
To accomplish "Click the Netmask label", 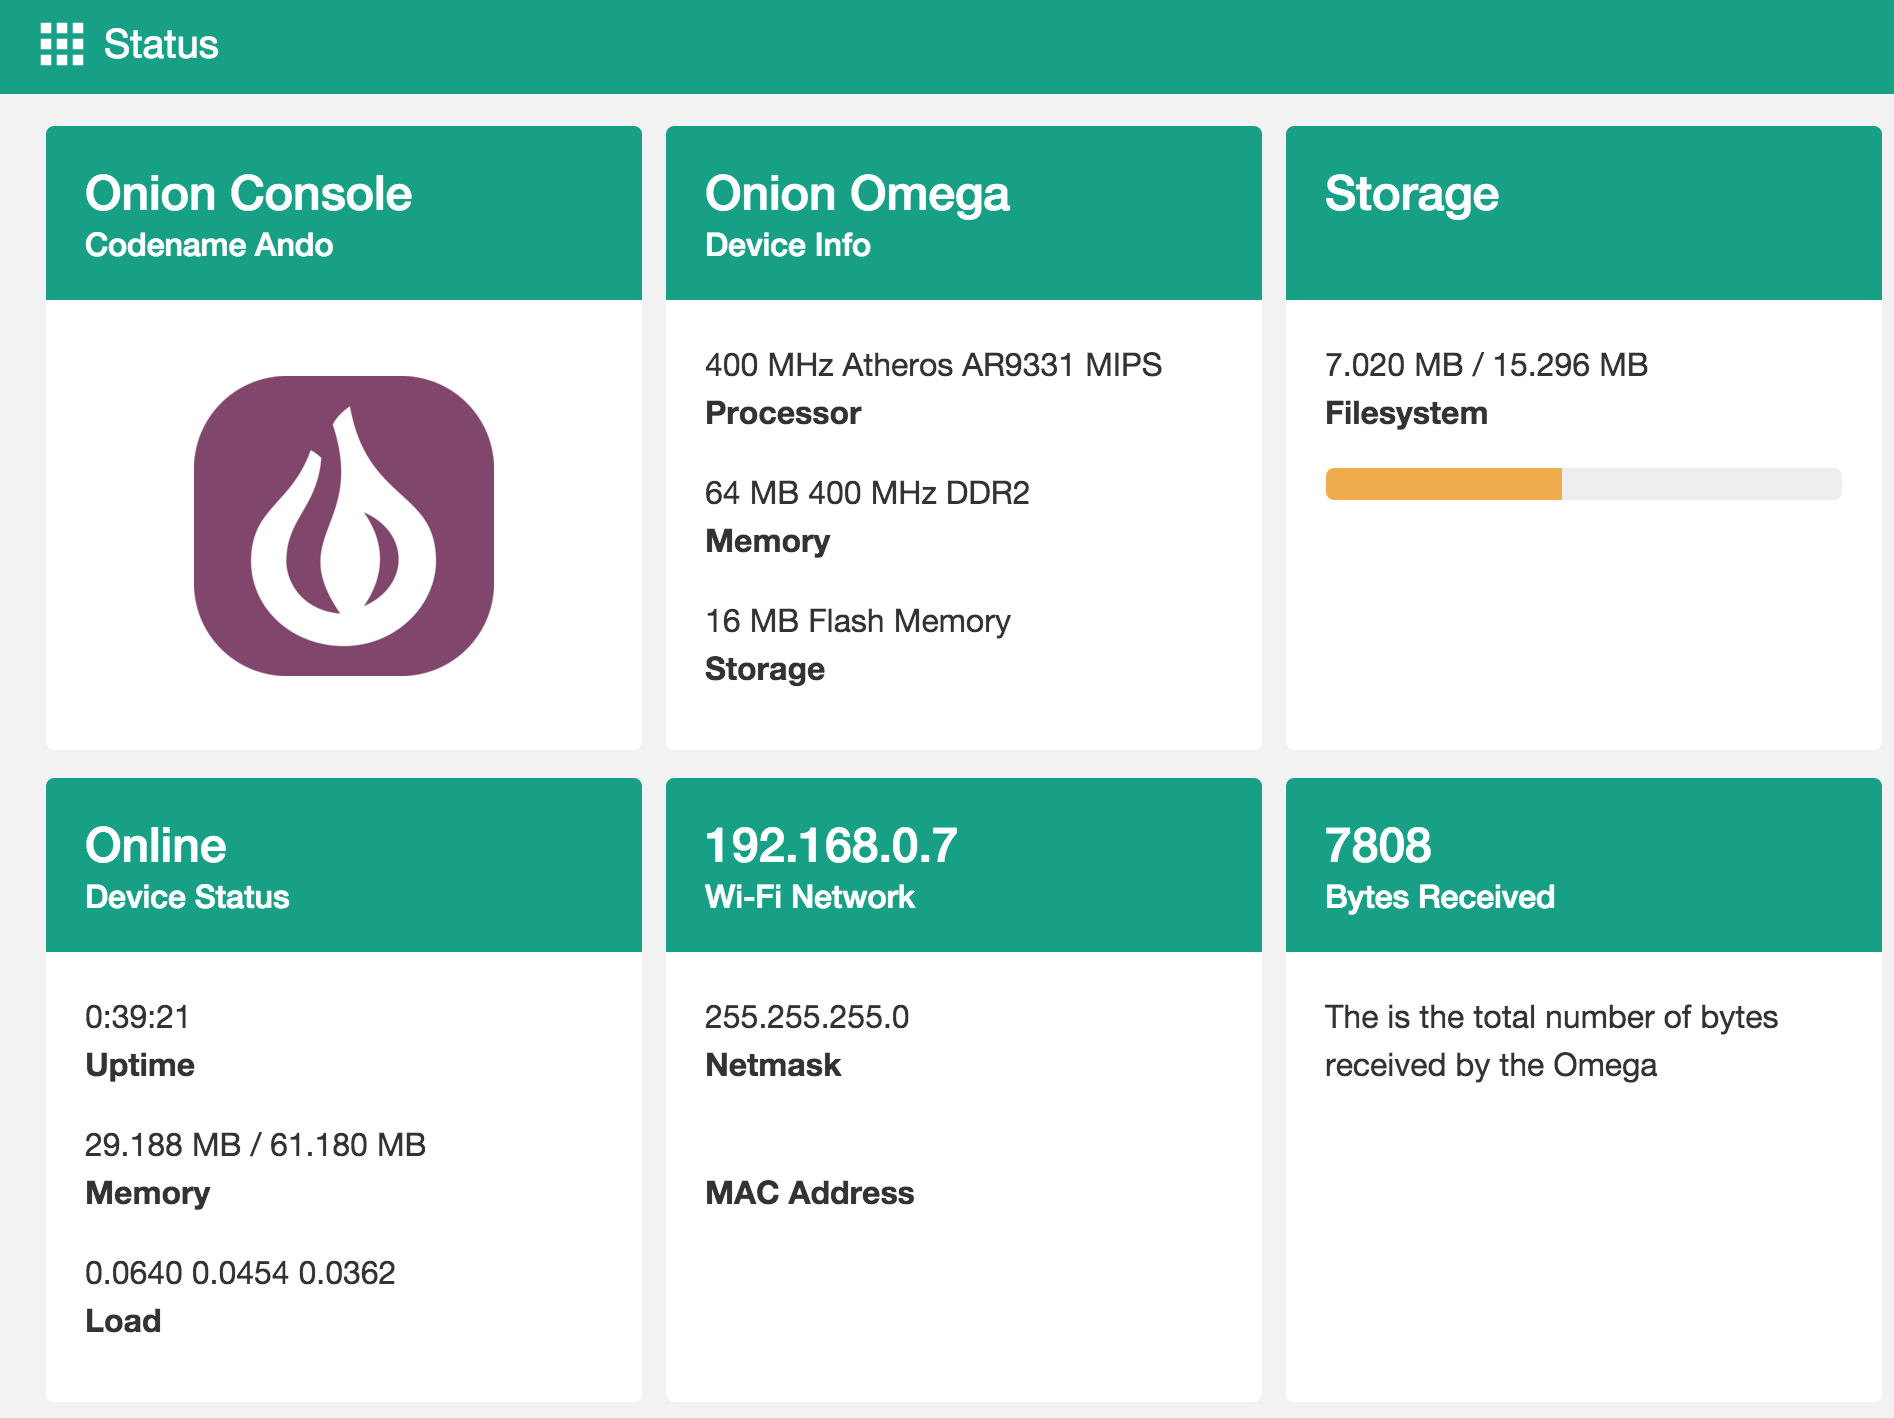I will pos(773,1065).
